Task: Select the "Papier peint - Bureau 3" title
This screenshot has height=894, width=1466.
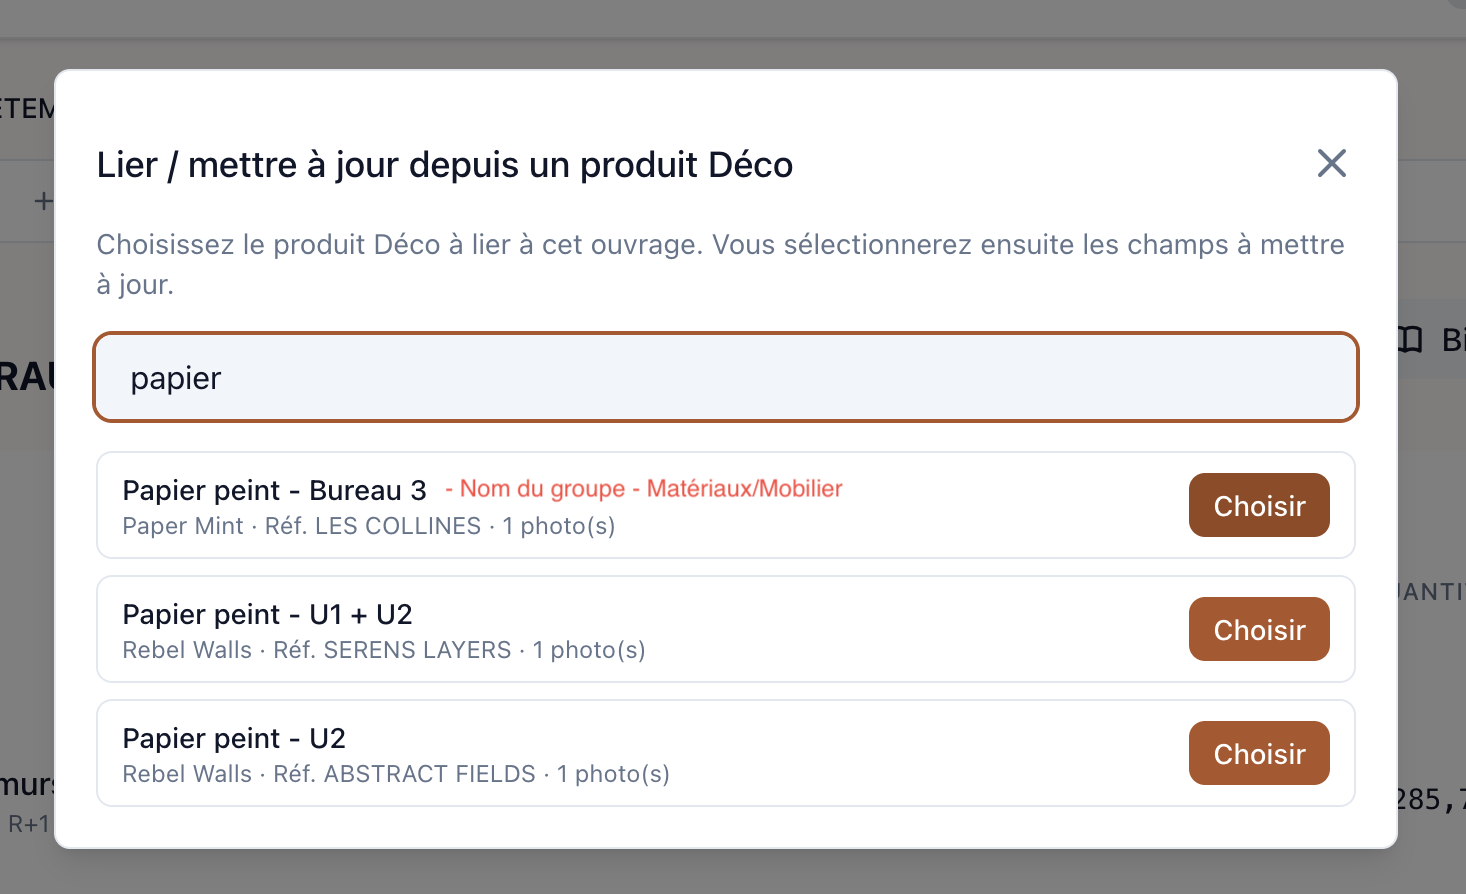Action: (274, 490)
